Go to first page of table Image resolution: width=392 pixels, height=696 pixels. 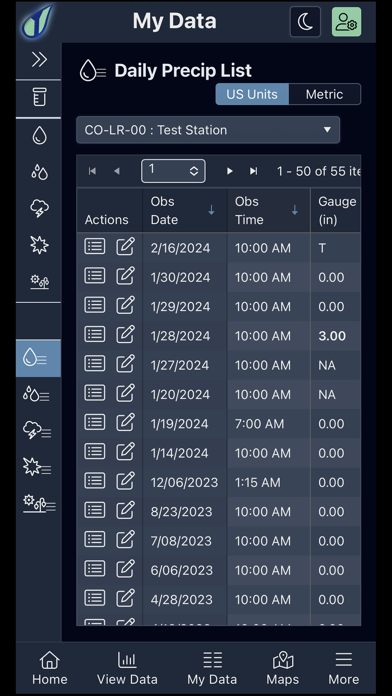pos(92,171)
